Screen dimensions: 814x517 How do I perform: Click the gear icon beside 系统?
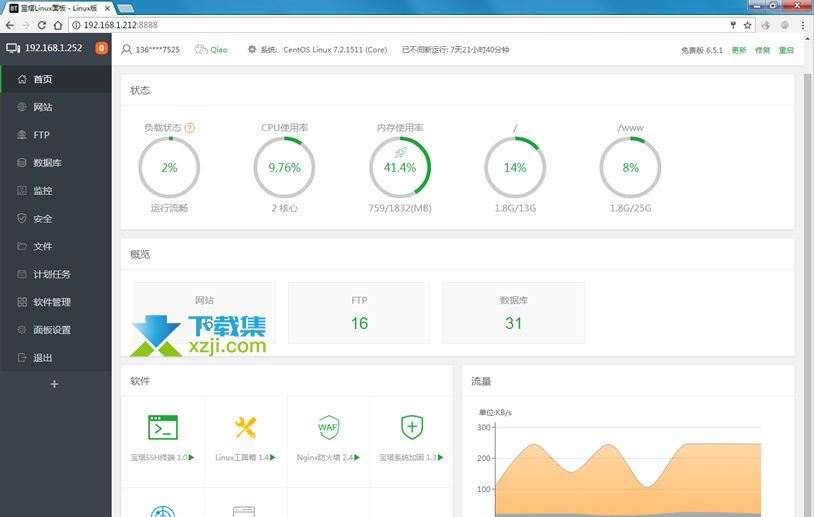tap(252, 49)
